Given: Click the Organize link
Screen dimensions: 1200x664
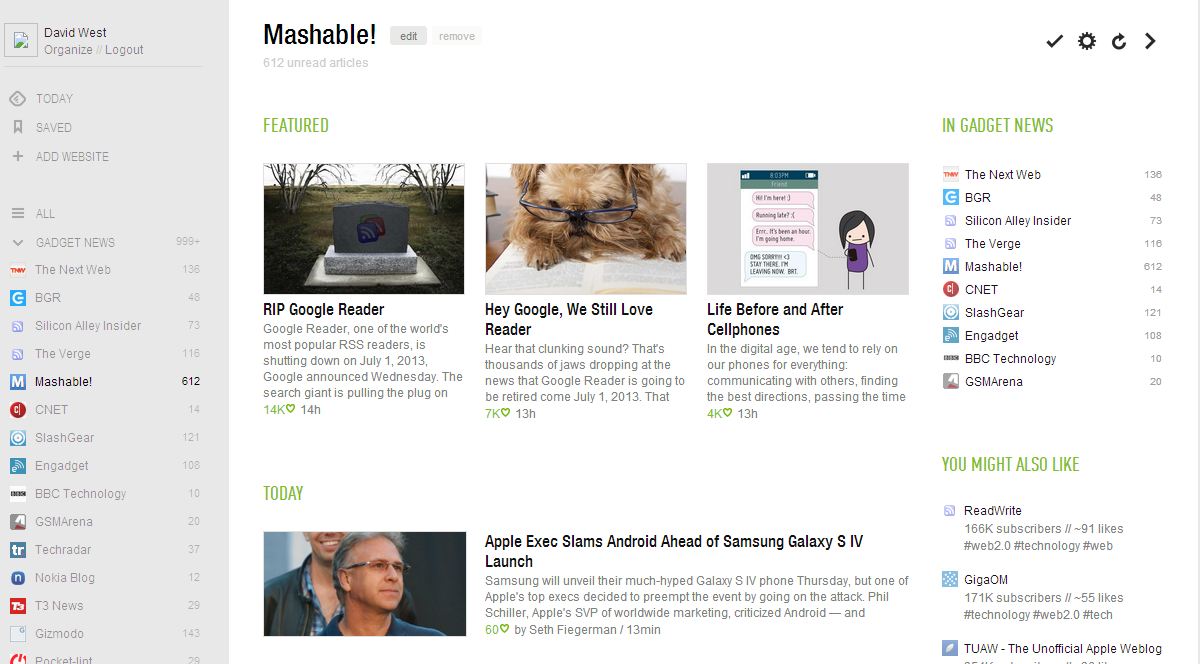Looking at the screenshot, I should click(68, 49).
